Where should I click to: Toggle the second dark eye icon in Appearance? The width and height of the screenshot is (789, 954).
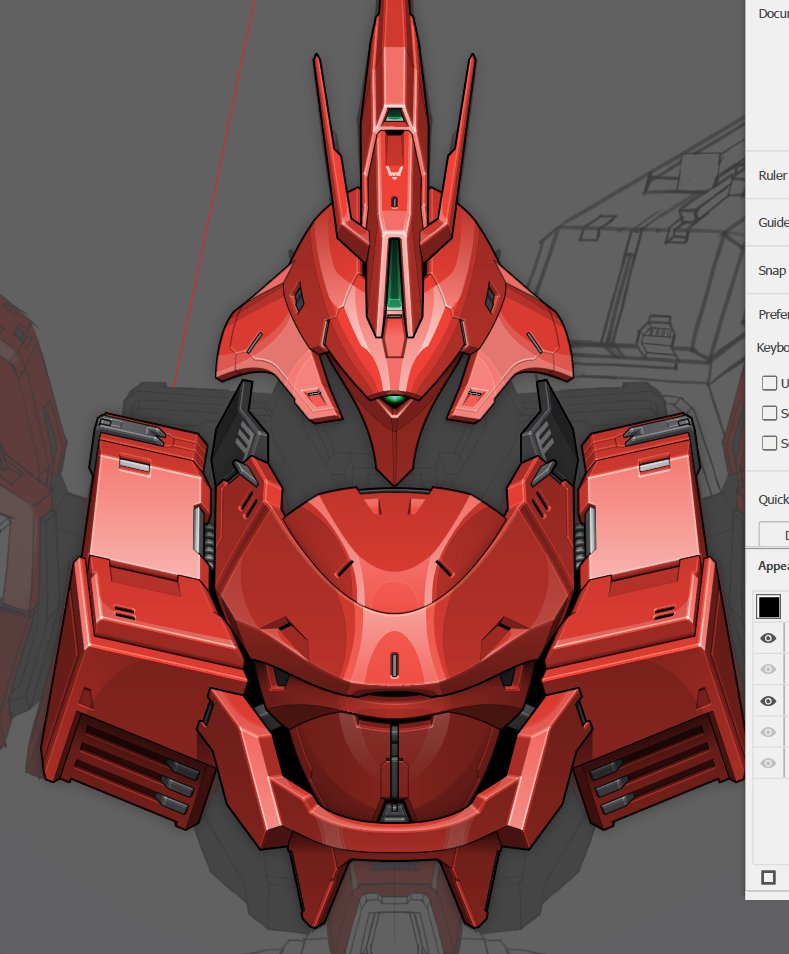pyautogui.click(x=768, y=701)
